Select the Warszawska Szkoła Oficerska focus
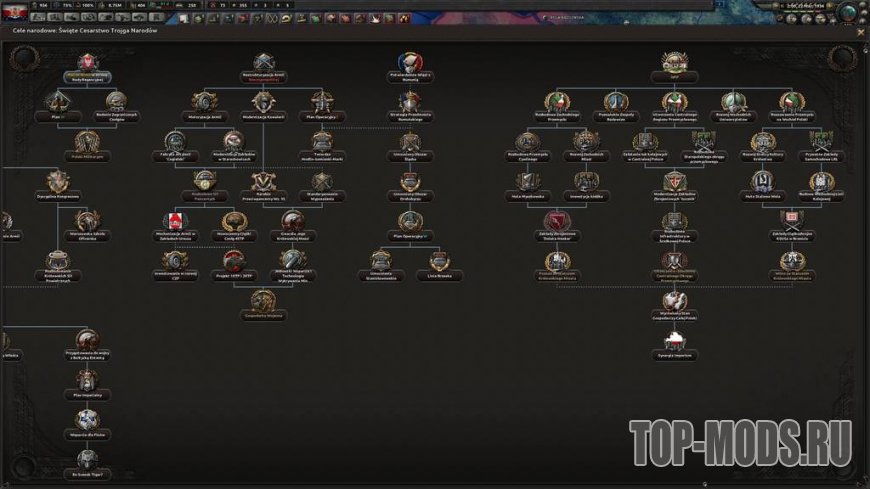The image size is (870, 489). [x=88, y=221]
